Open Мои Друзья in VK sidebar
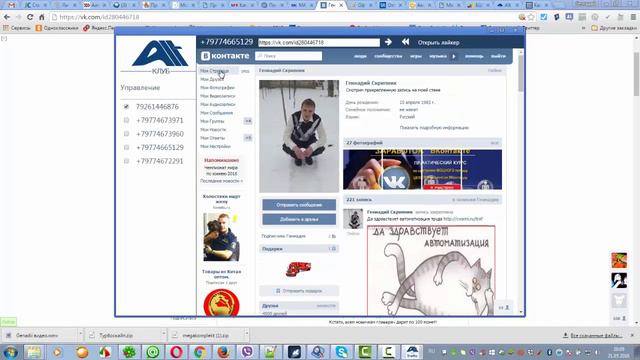 (212, 79)
